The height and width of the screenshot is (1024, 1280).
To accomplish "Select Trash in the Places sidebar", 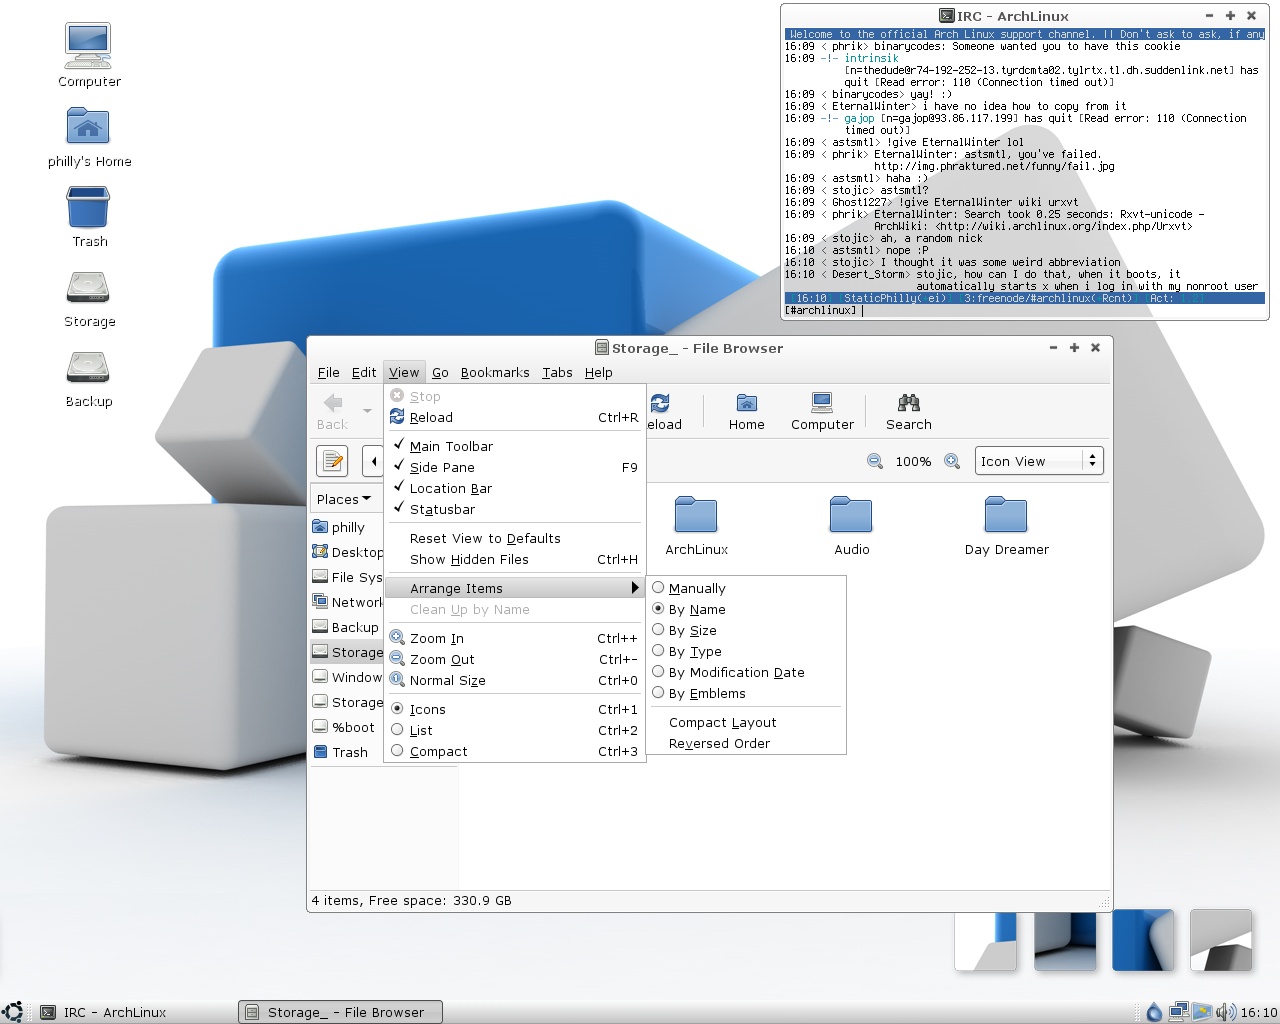I will (x=347, y=752).
